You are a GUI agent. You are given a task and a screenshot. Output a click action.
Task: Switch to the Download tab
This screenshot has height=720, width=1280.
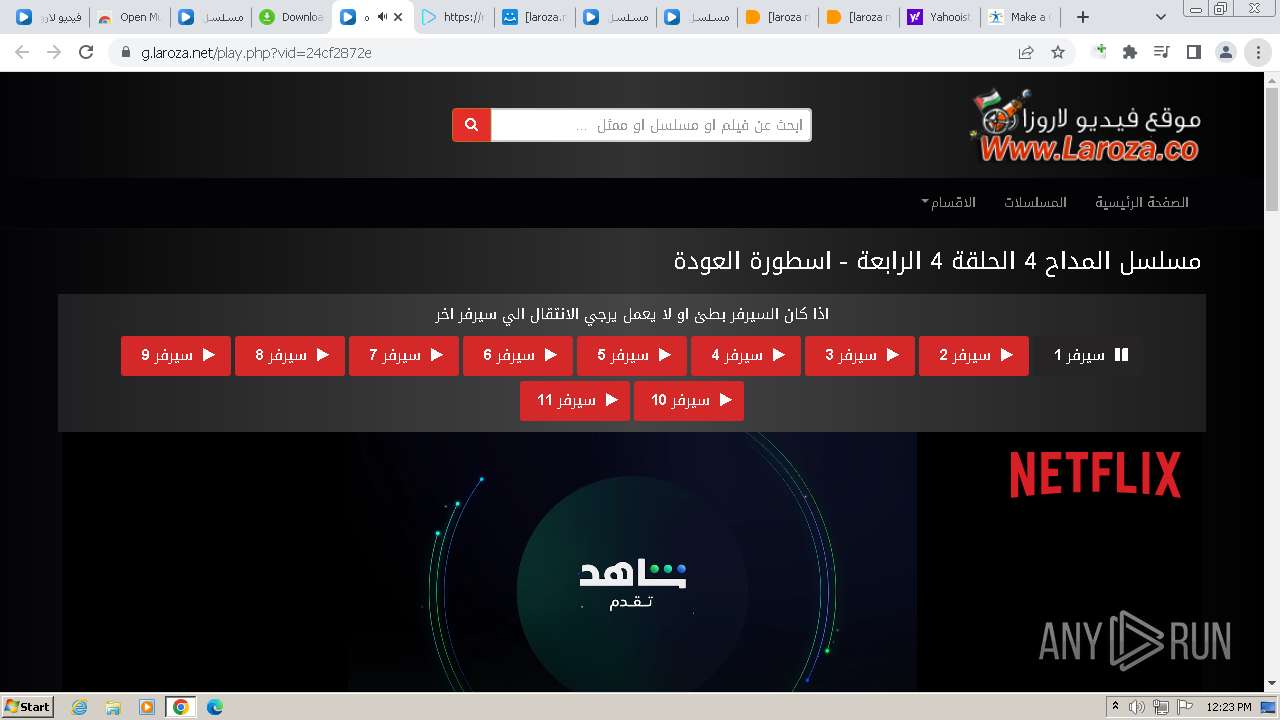pos(291,17)
